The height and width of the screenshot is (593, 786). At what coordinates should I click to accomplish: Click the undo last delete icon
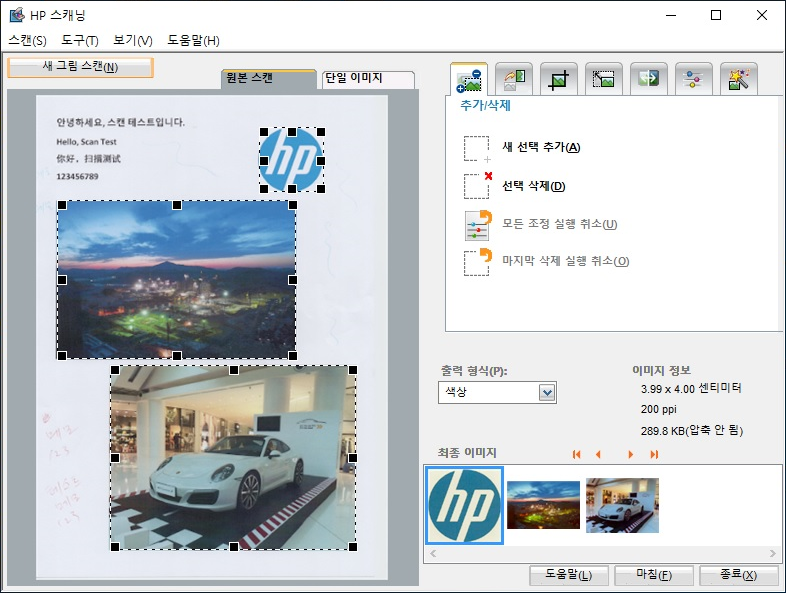coord(478,262)
